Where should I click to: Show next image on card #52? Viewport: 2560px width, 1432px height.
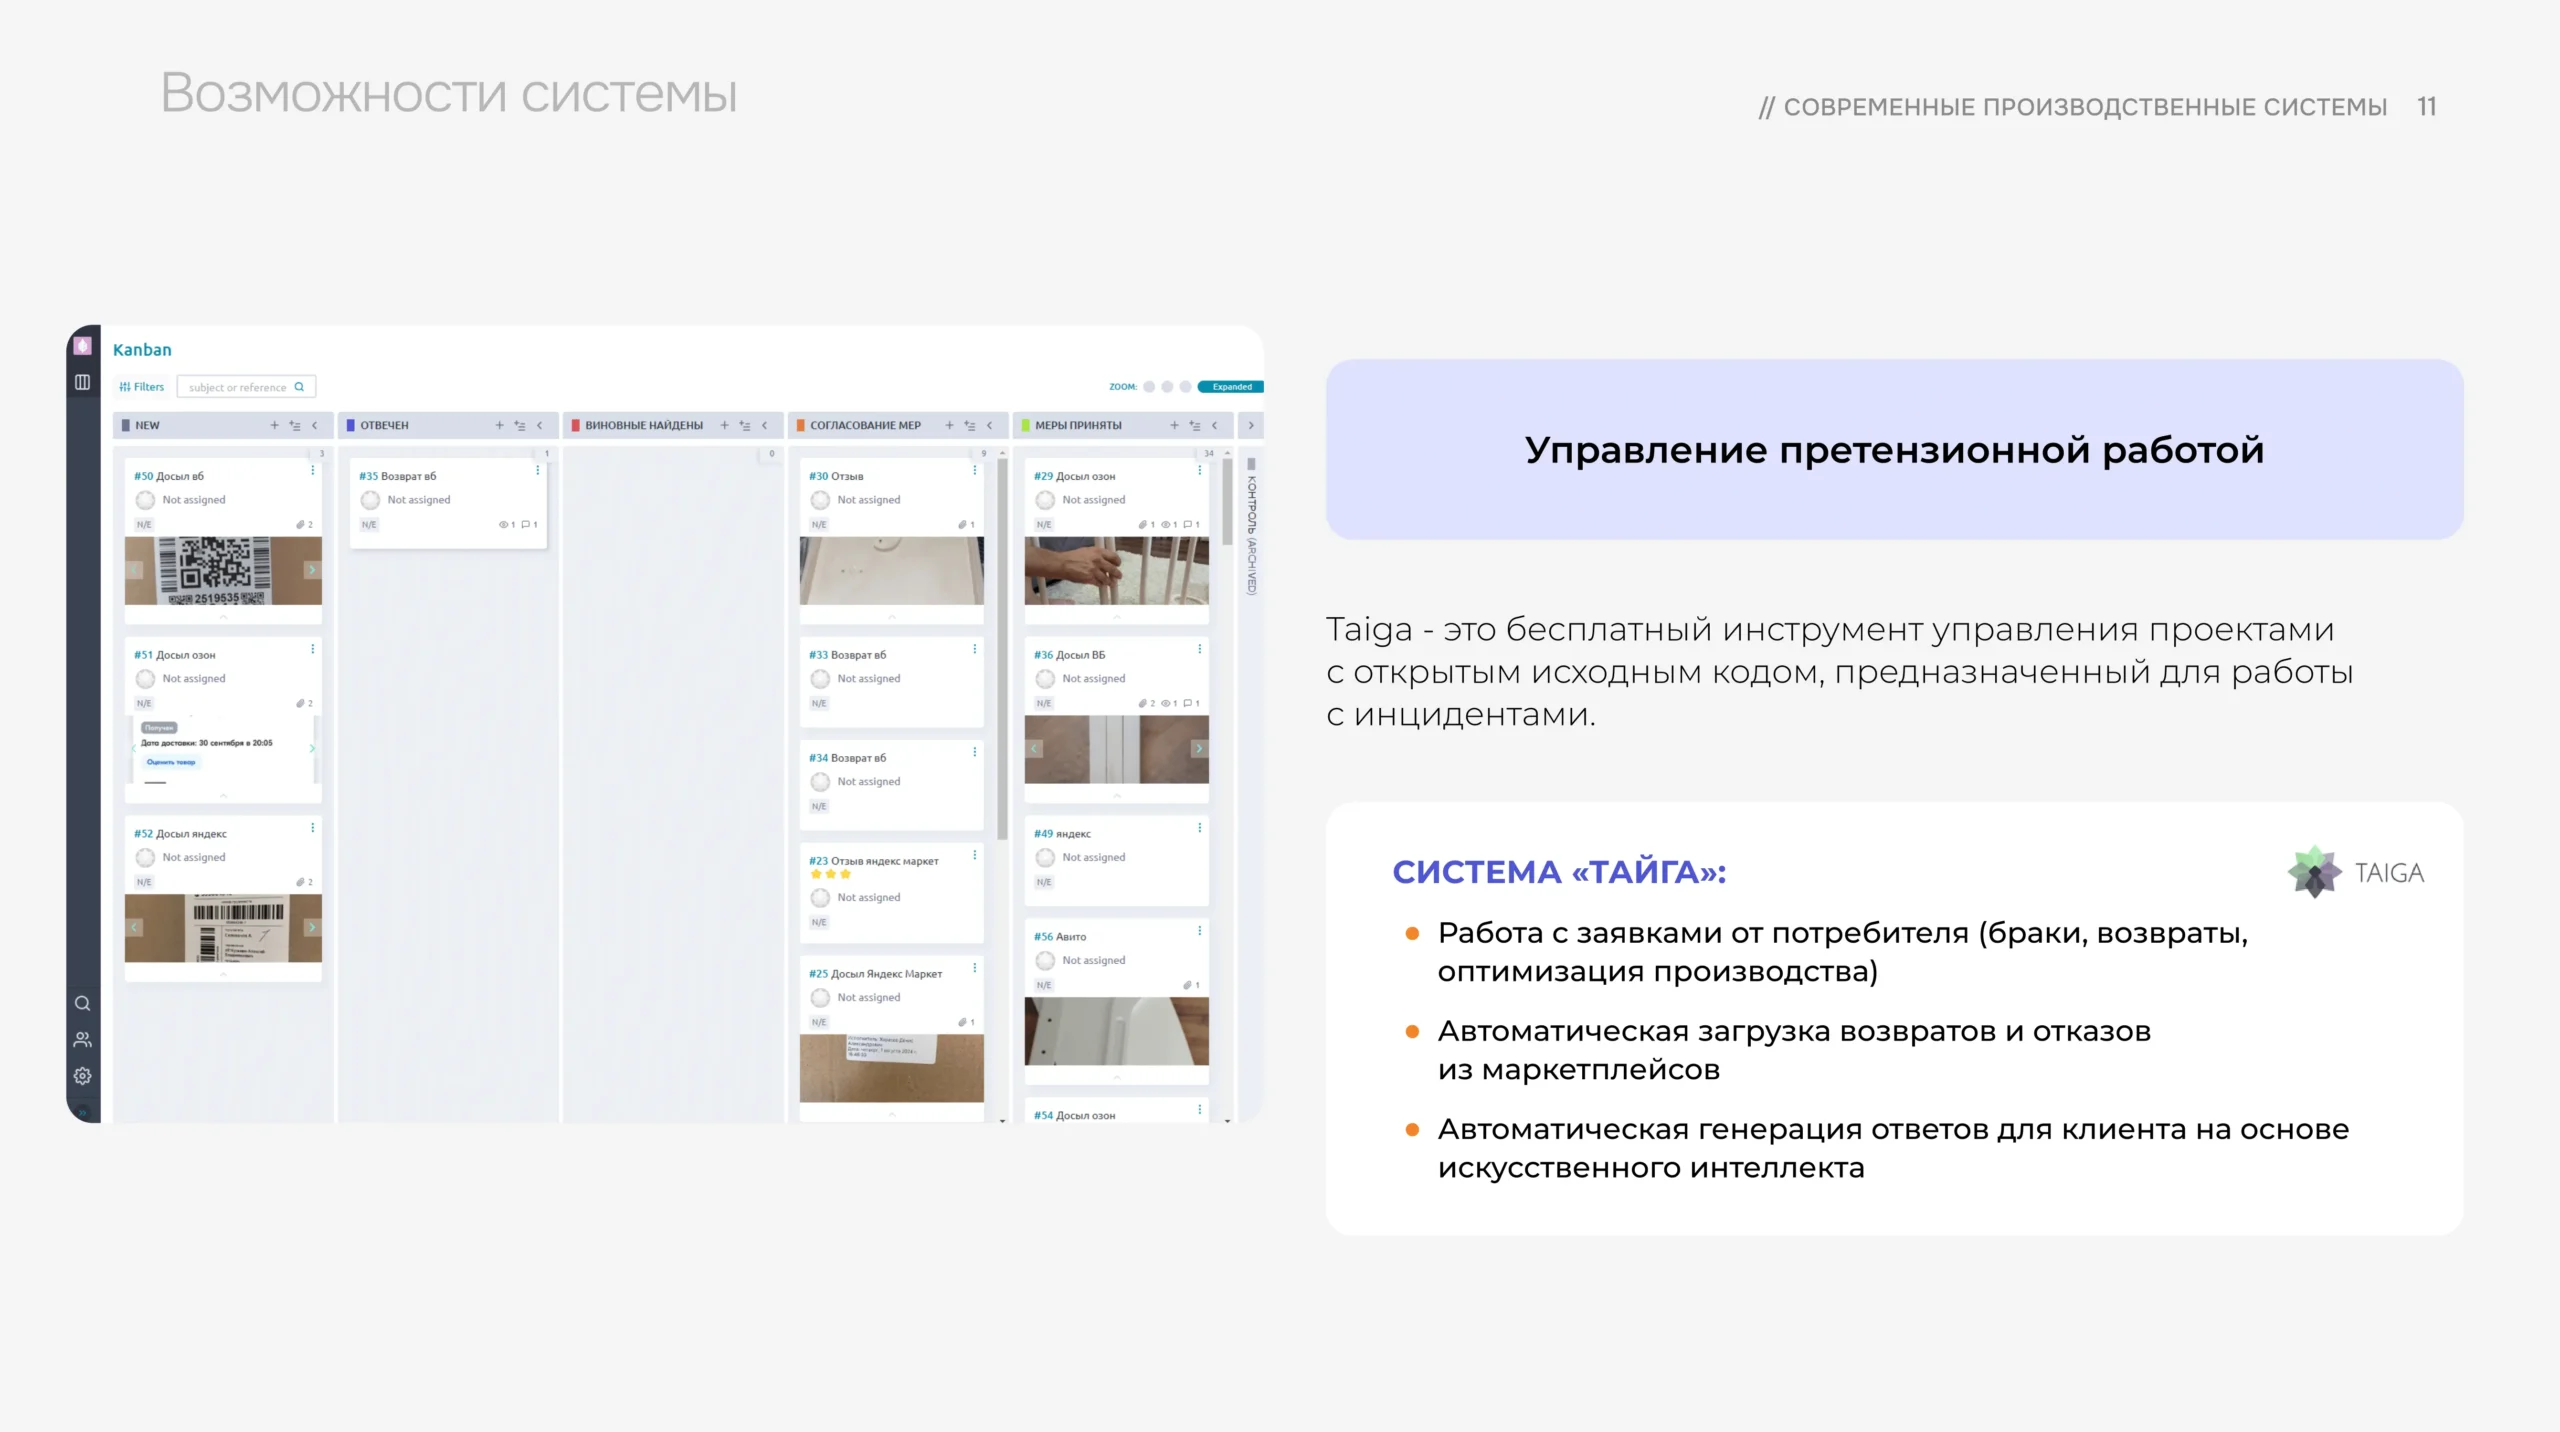311,928
